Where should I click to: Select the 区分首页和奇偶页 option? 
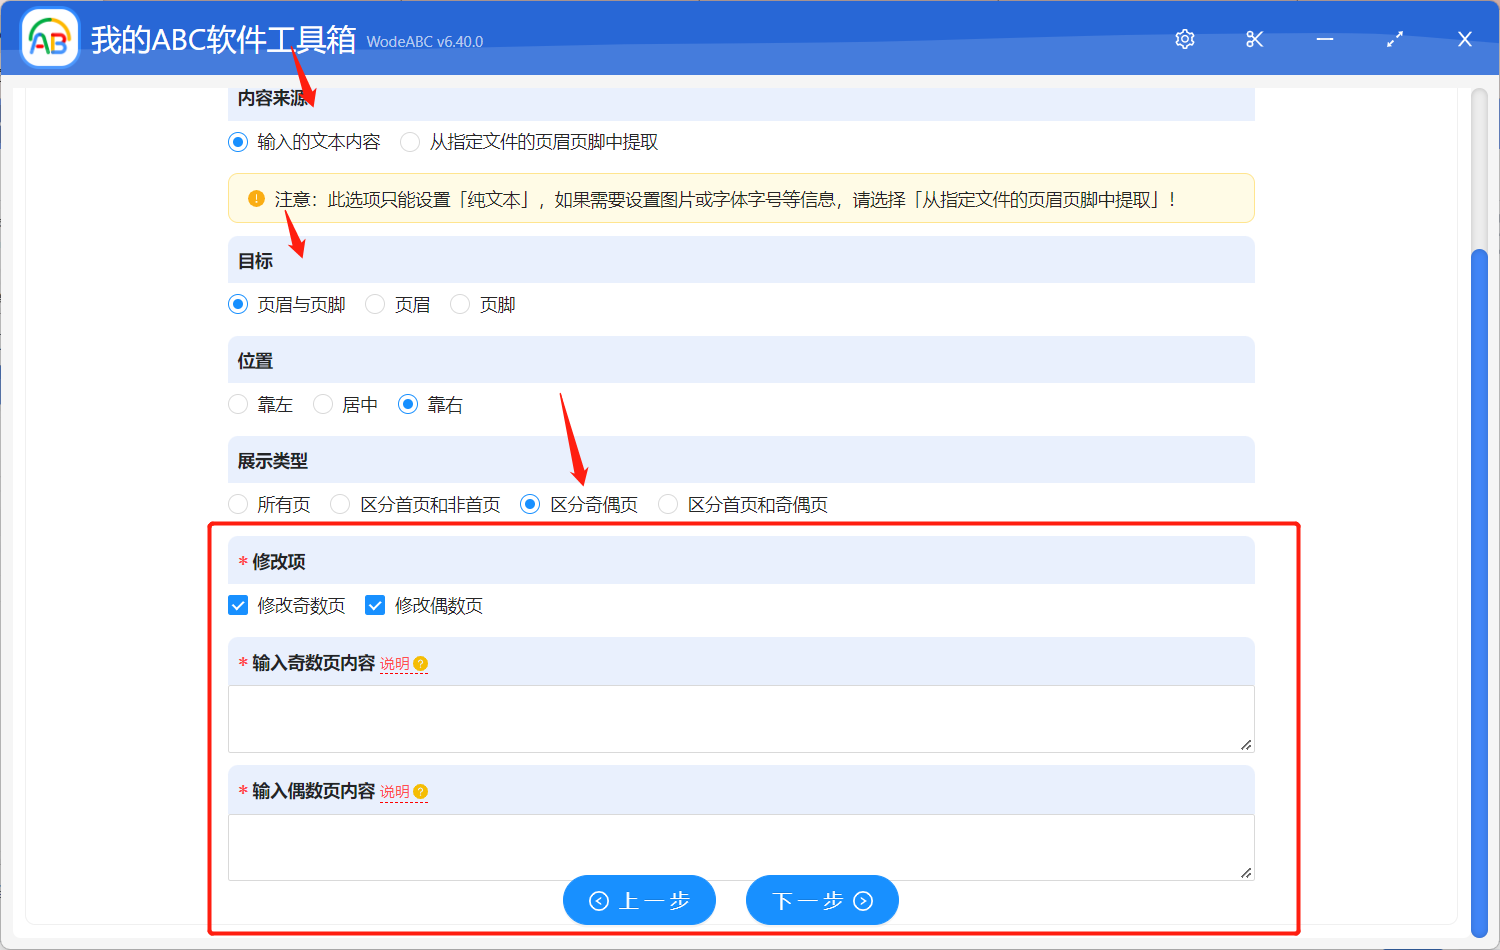(667, 504)
